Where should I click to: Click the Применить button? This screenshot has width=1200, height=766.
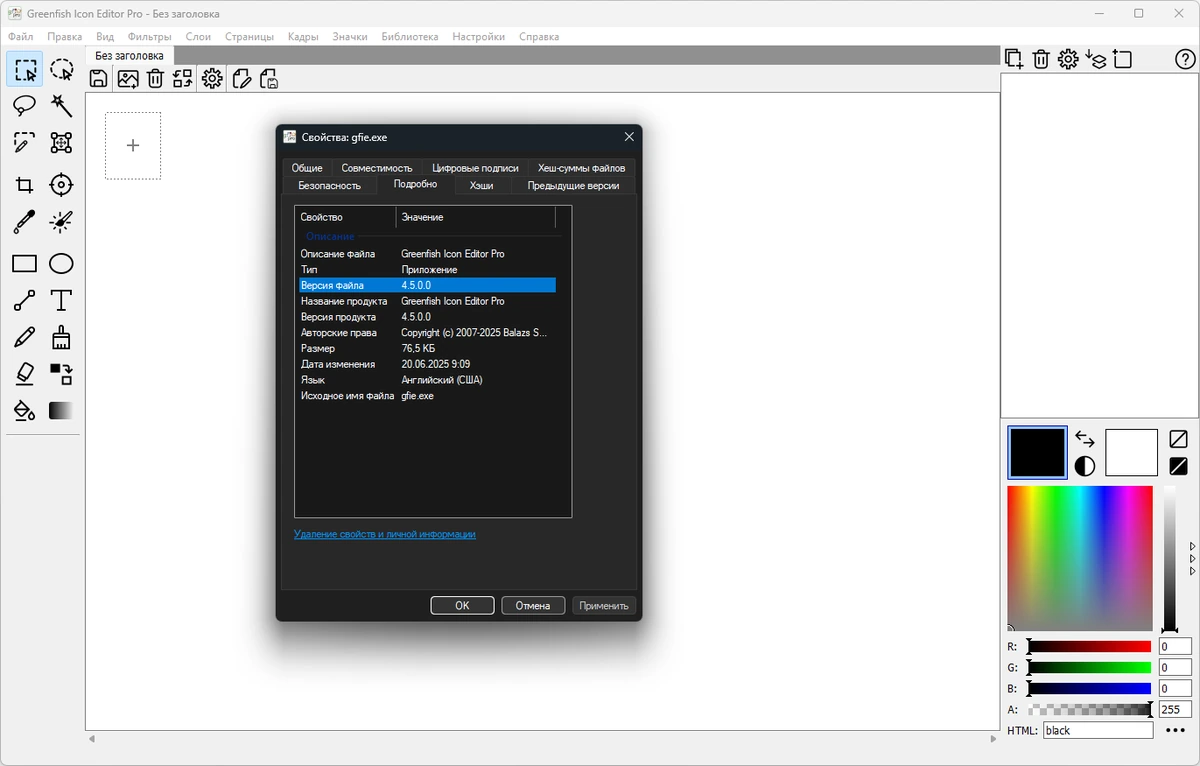pos(604,605)
